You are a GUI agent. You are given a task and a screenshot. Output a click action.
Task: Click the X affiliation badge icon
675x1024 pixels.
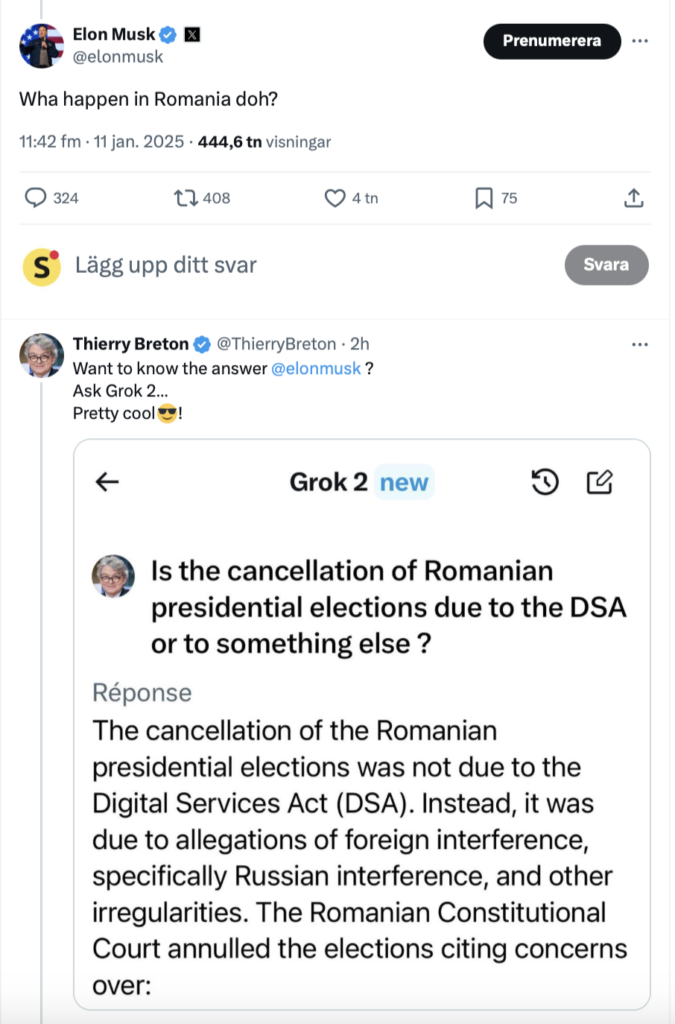click(193, 35)
